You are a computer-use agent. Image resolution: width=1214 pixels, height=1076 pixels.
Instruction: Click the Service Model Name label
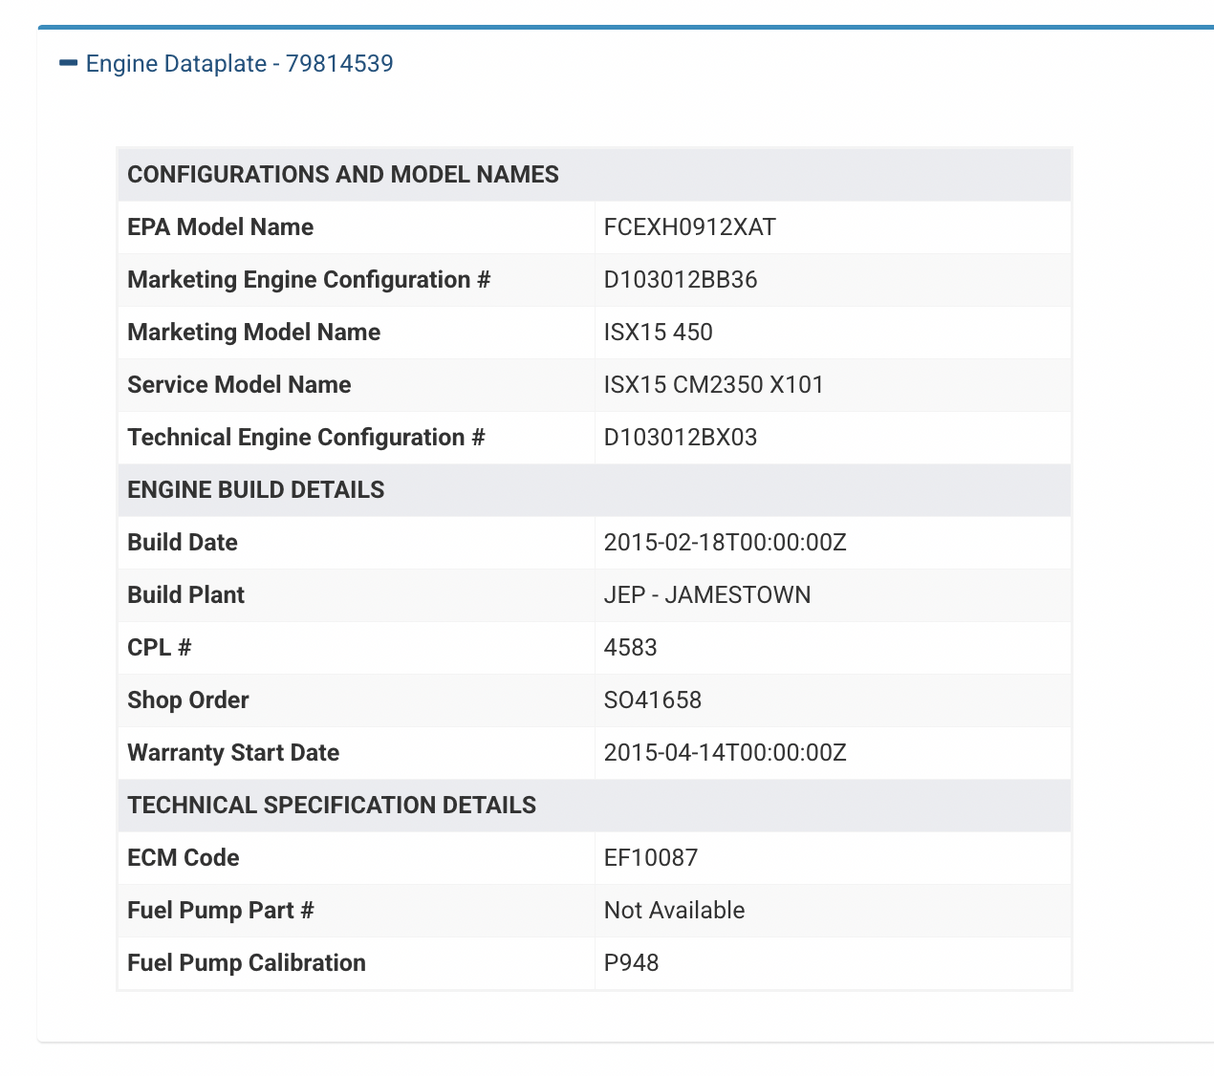(239, 385)
